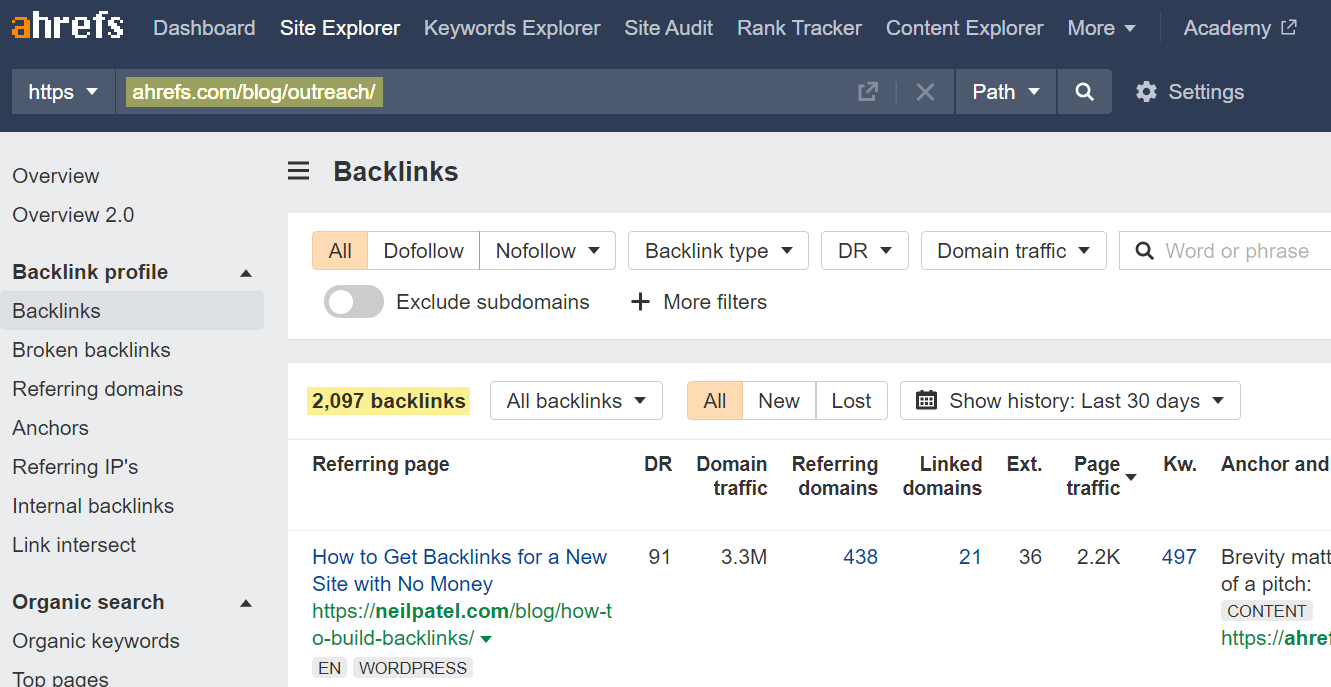
Task: Select the Dofollow filter option
Action: click(x=423, y=251)
